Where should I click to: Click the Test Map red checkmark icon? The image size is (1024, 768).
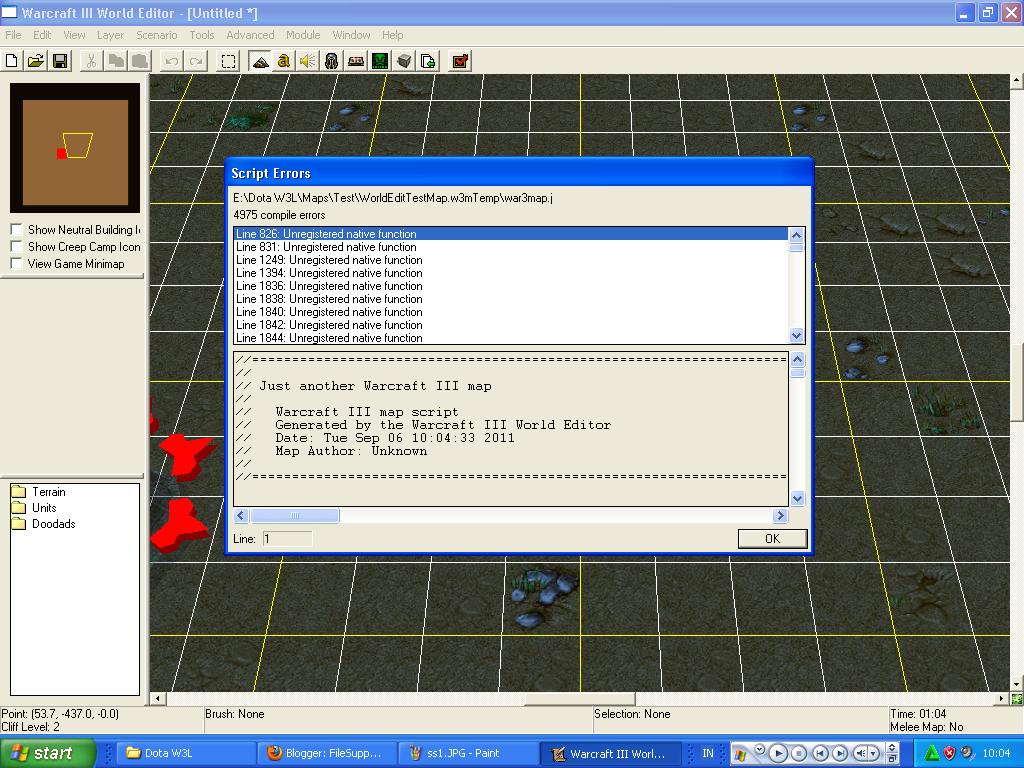[460, 61]
